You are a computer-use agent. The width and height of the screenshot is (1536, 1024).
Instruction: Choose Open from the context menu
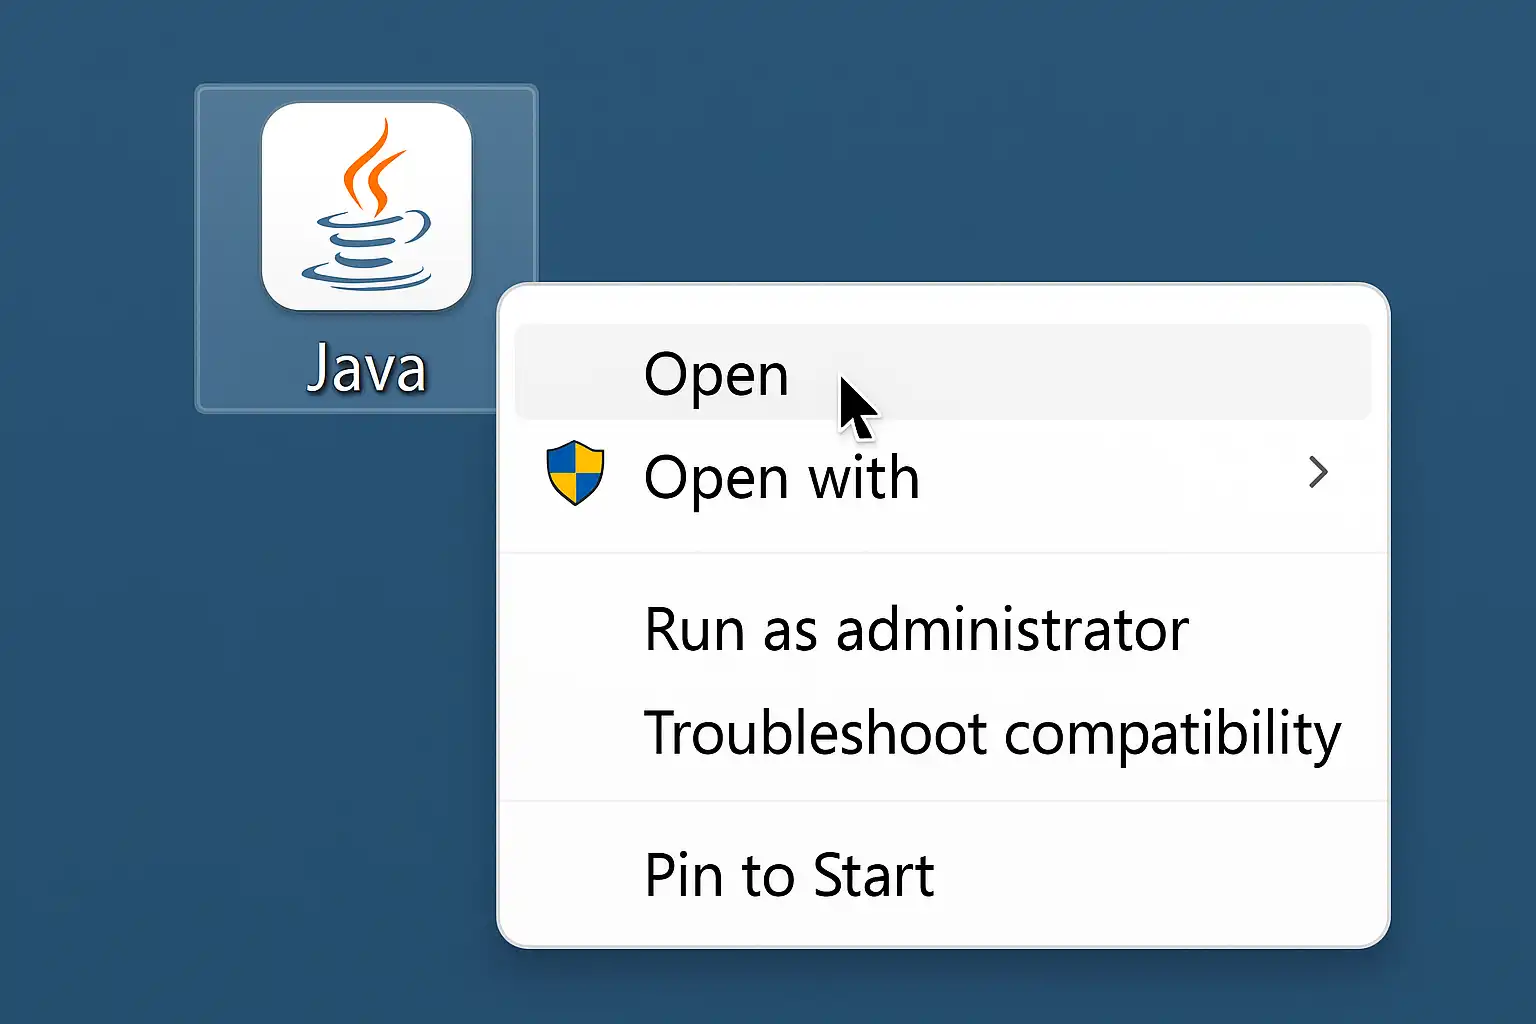click(x=716, y=376)
